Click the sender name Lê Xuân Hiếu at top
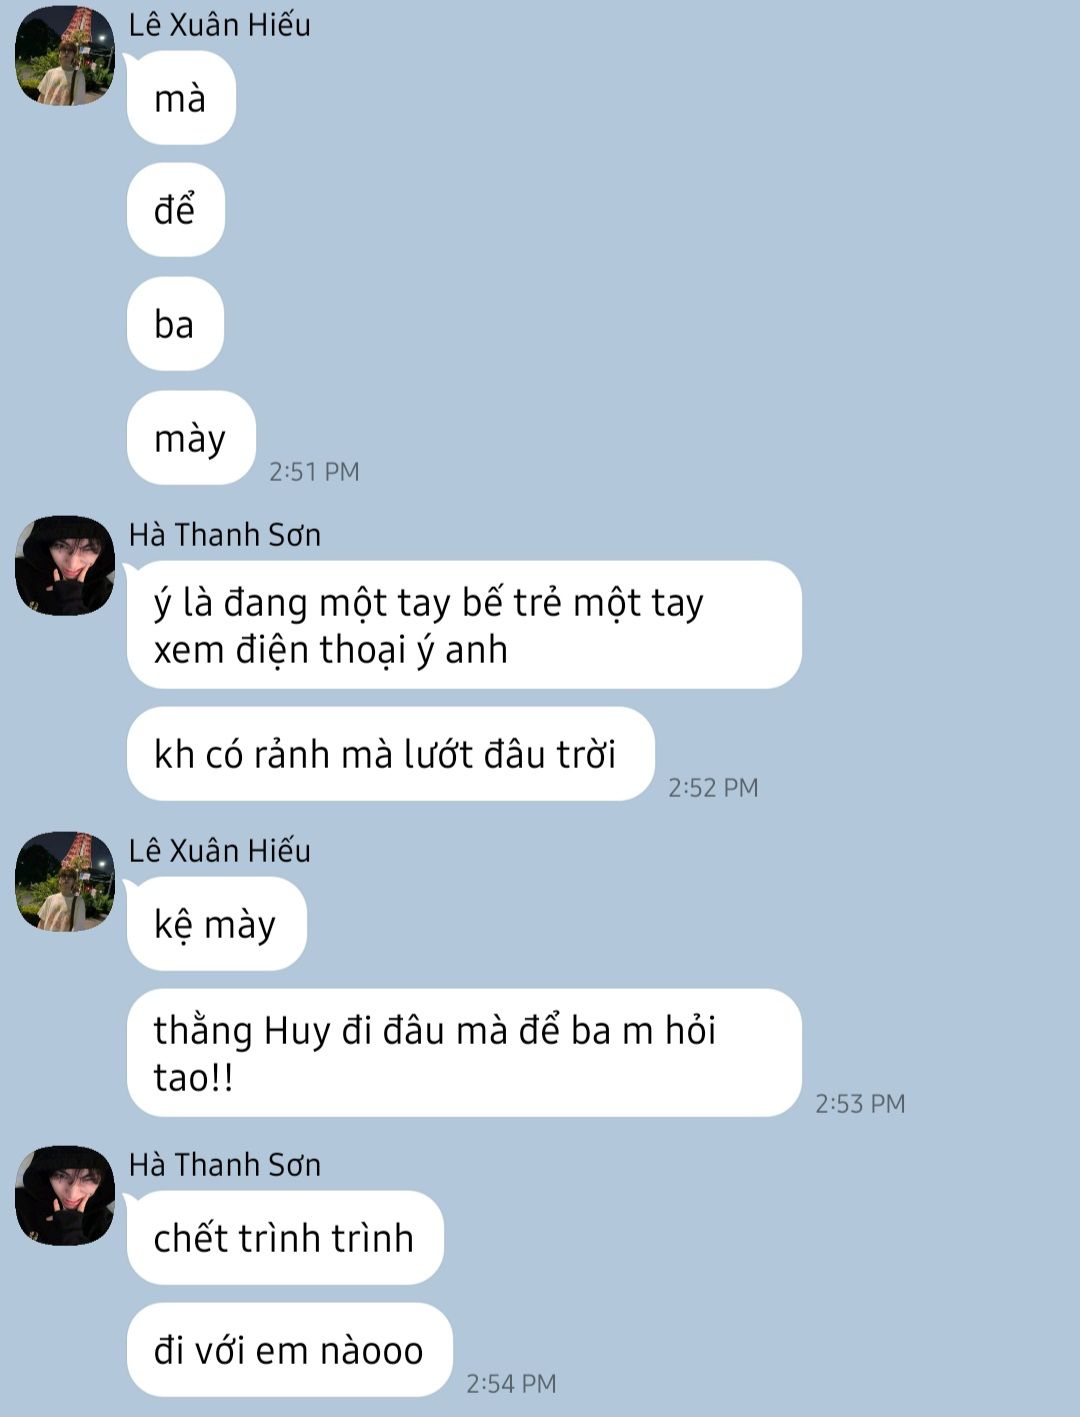The image size is (1080, 1417). [220, 24]
